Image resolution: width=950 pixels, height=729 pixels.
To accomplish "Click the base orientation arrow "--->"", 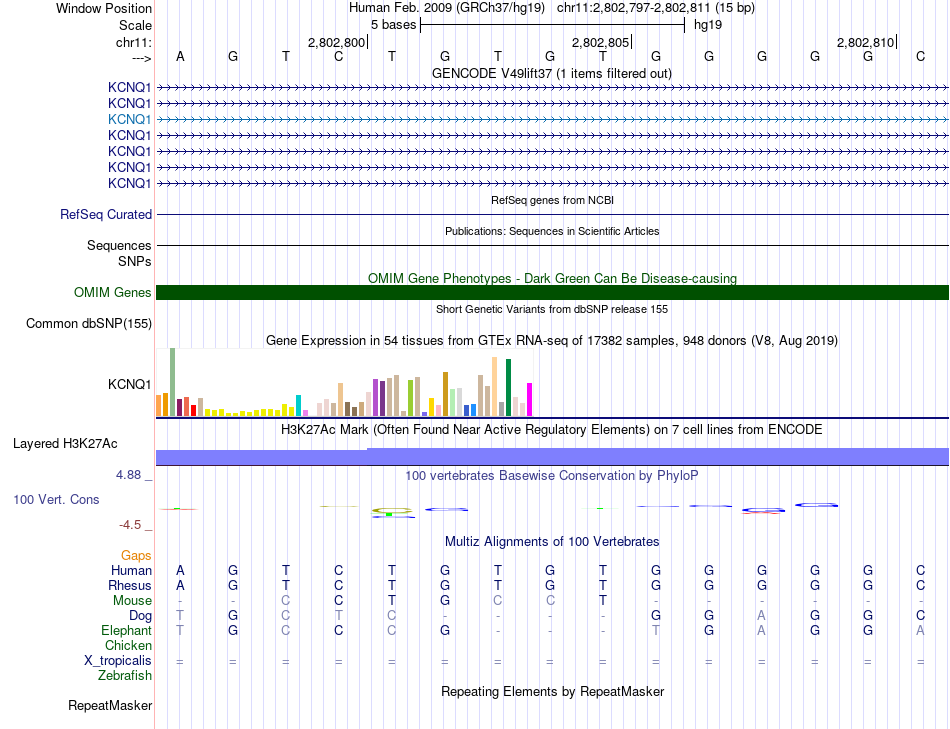I will [142, 58].
